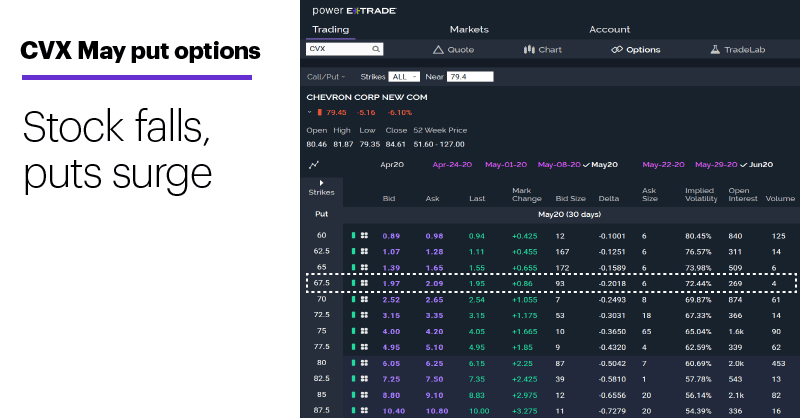
Task: Click the 0.89 bid on strike 60
Action: coord(391,236)
